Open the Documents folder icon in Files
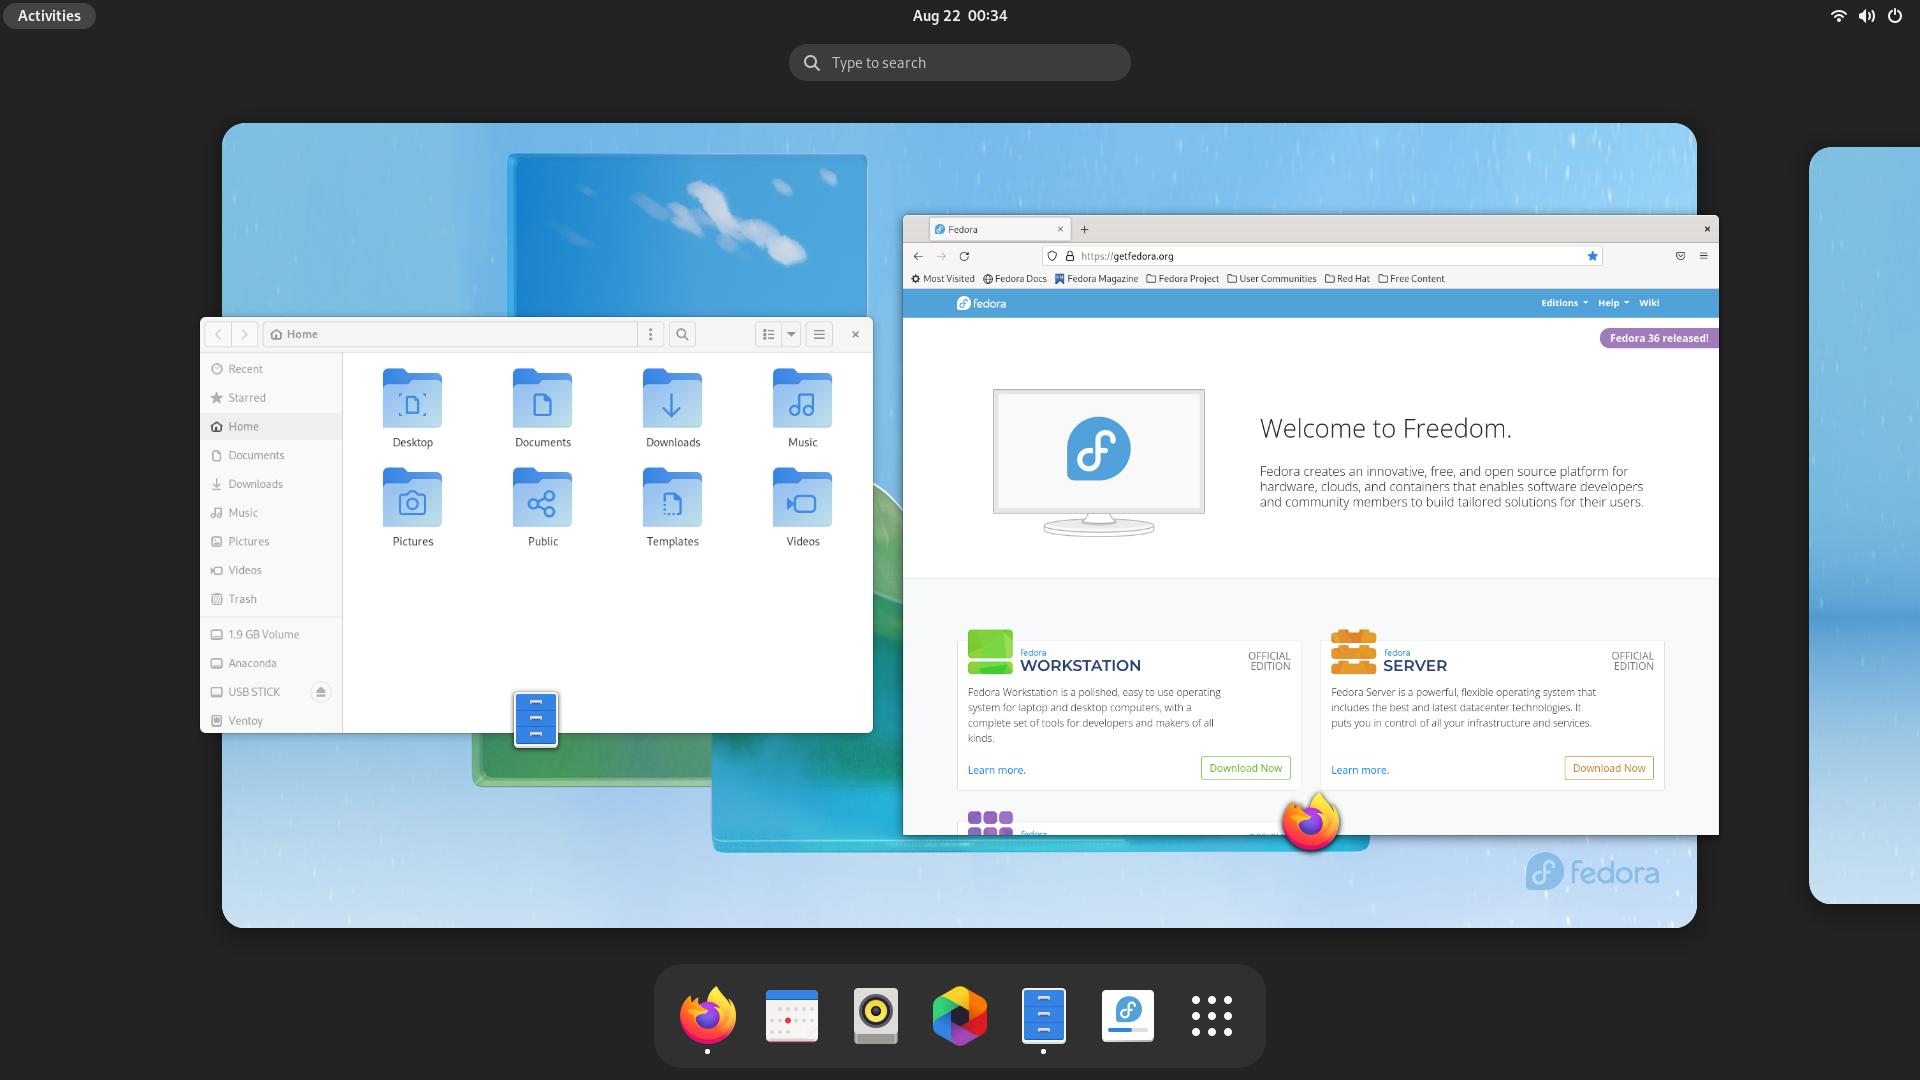Viewport: 1920px width, 1080px height. (542, 397)
